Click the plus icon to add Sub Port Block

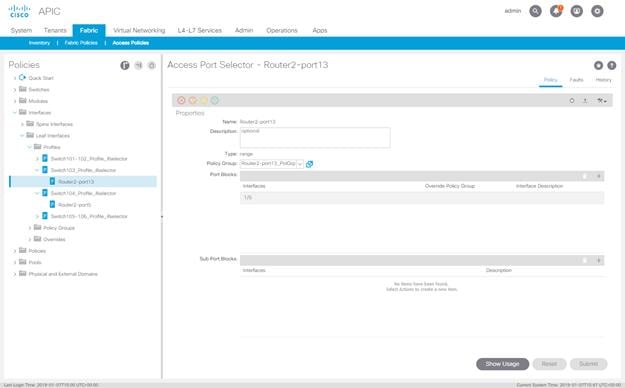598,260
